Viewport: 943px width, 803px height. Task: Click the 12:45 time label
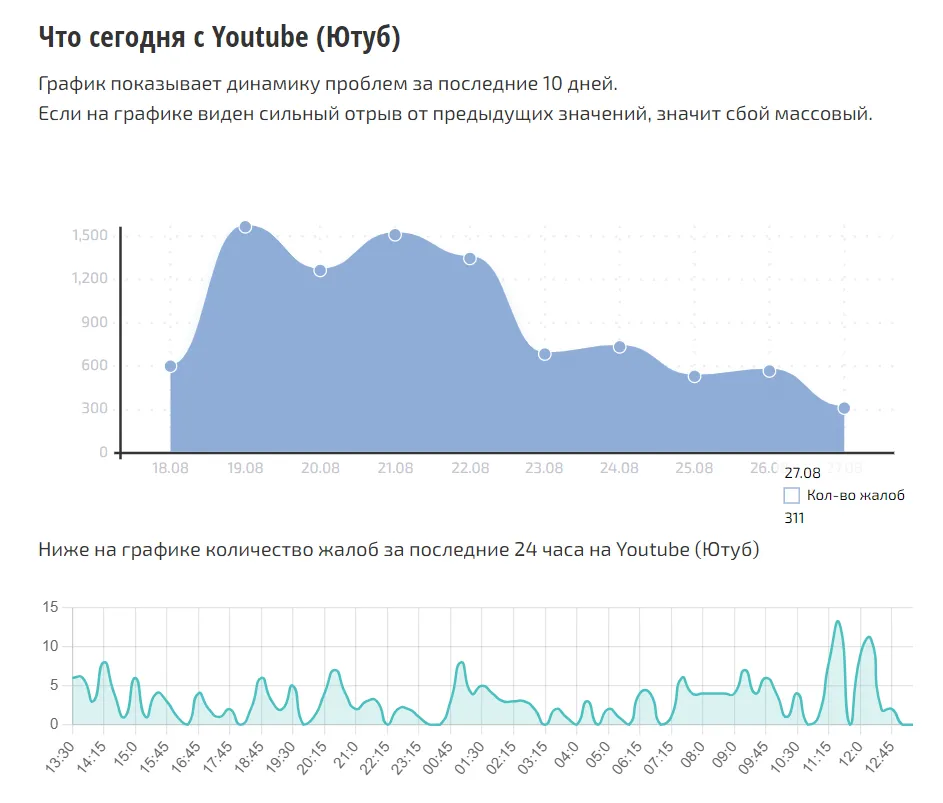coord(879,757)
